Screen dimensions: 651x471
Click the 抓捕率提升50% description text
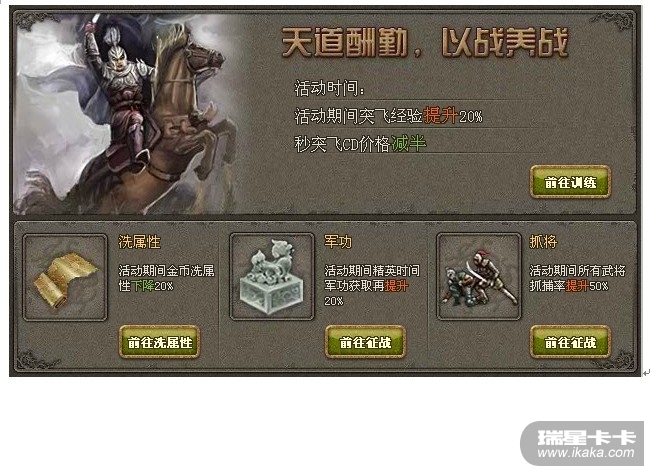569,286
